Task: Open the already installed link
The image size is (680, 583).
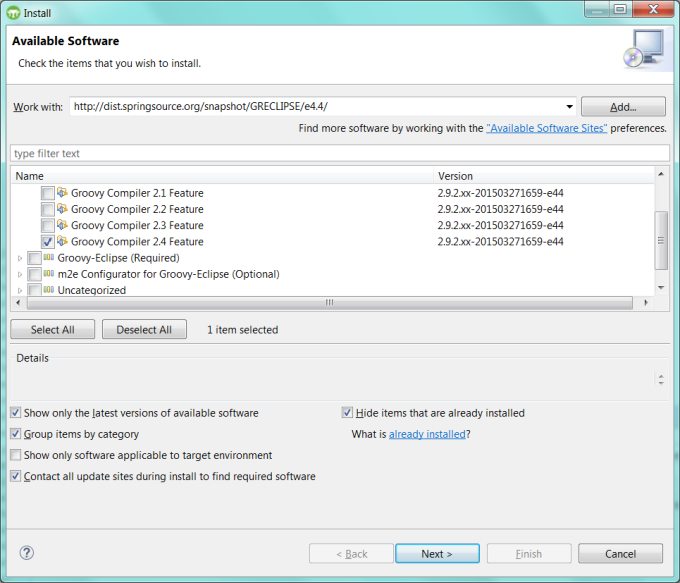Action: coord(427,434)
